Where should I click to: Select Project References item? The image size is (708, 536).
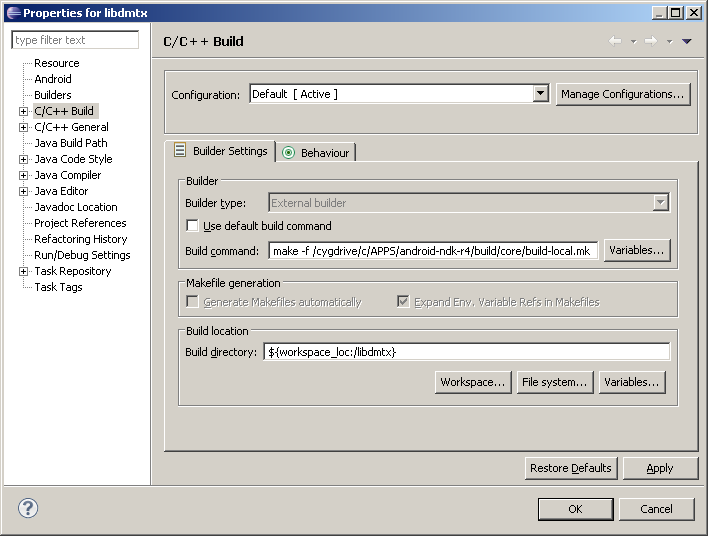[80, 223]
